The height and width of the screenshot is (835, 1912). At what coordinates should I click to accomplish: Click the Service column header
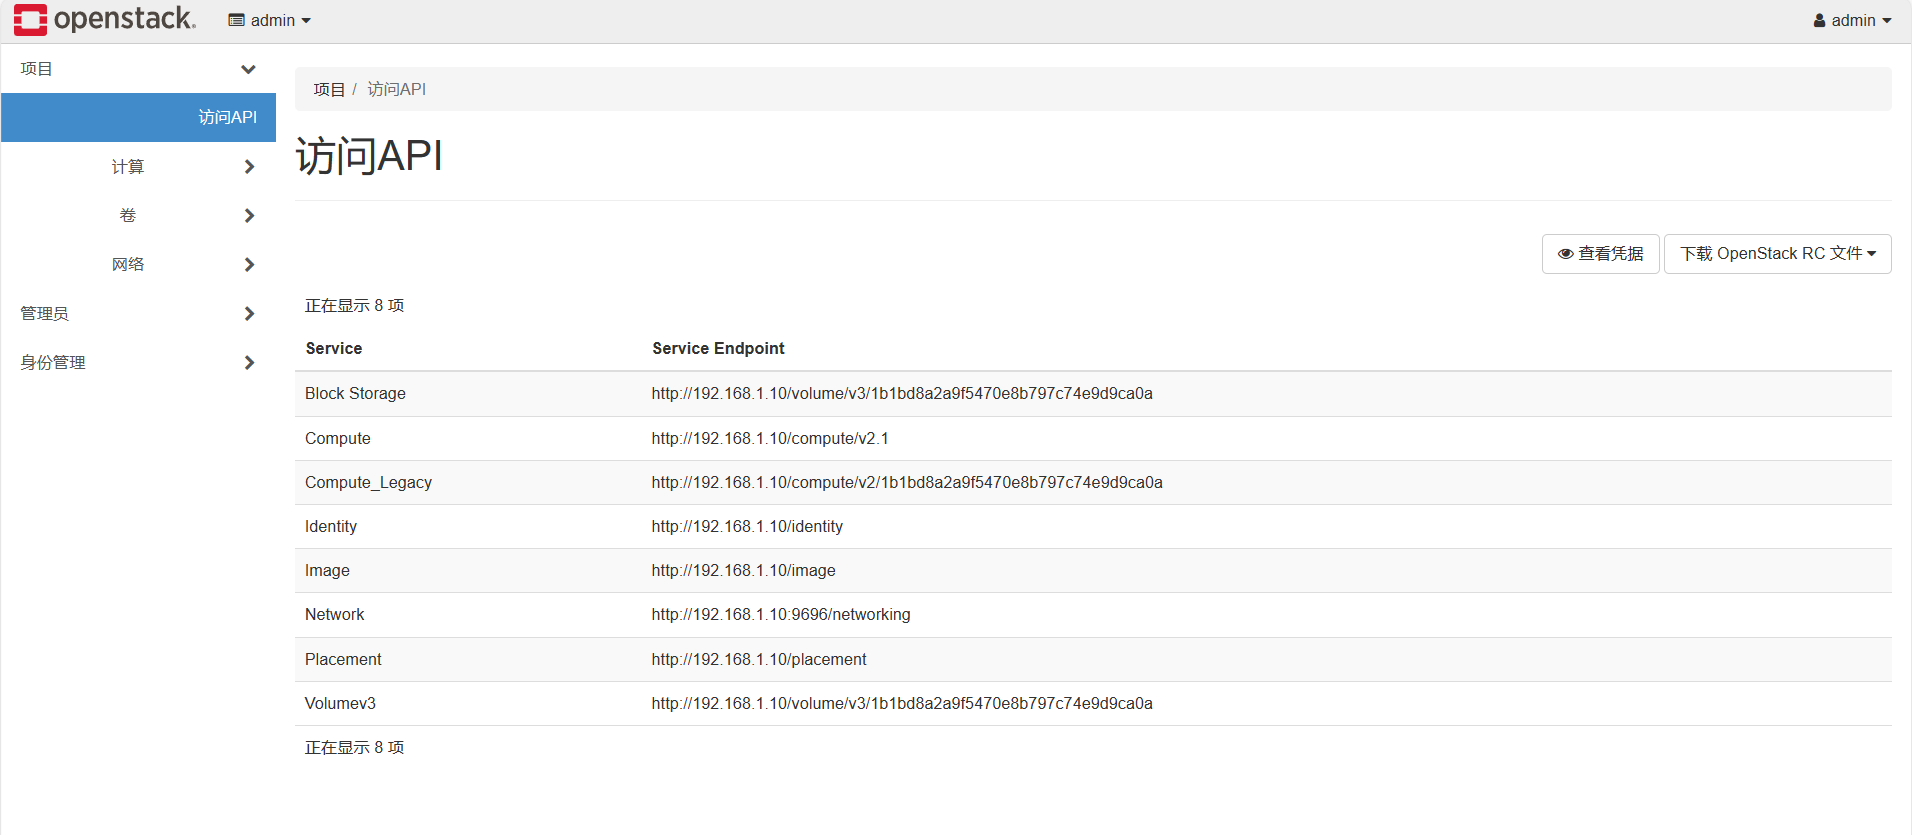[334, 348]
